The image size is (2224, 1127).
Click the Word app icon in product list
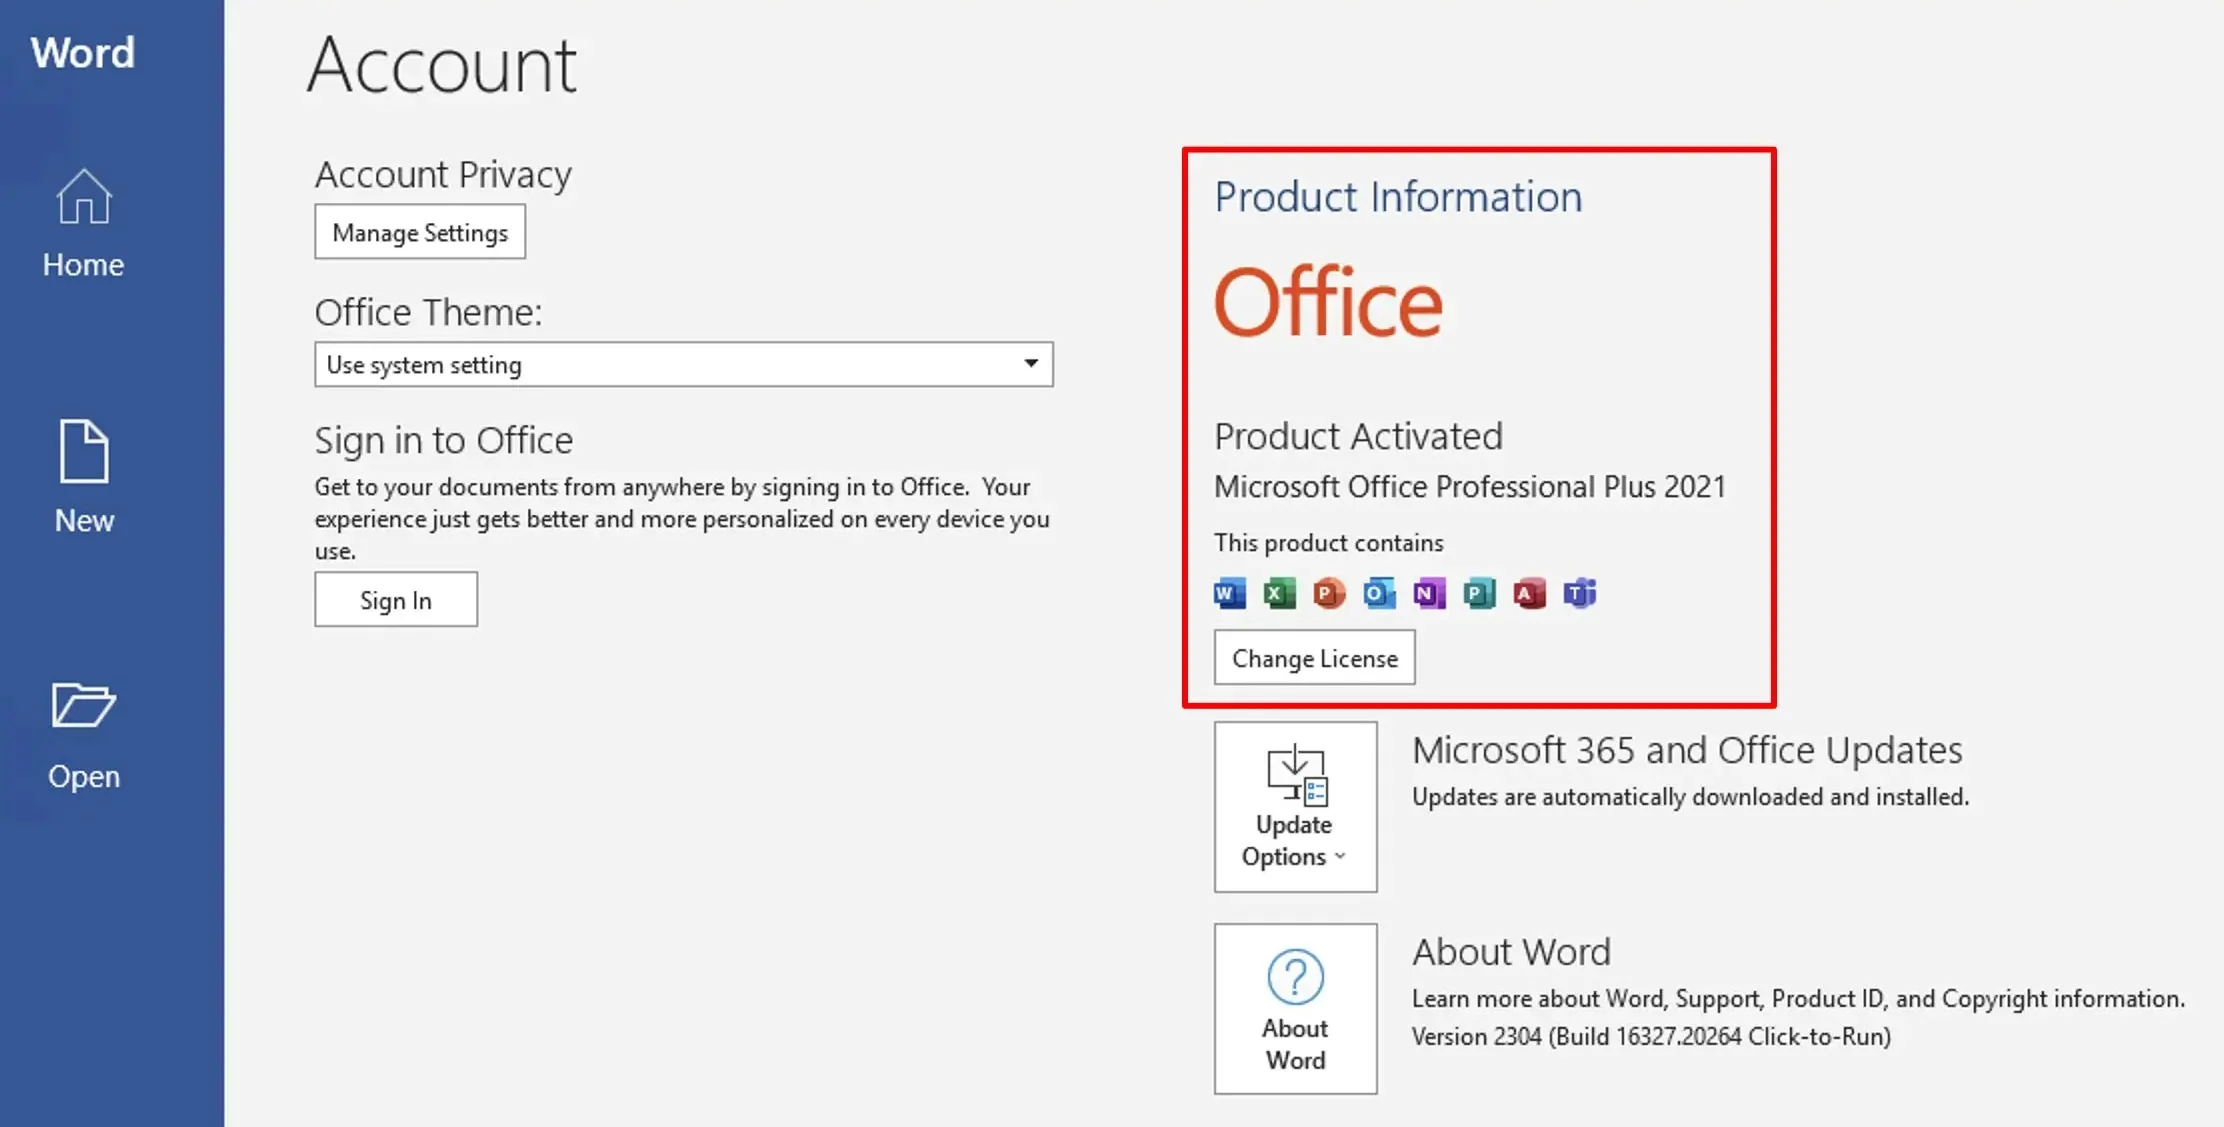pos(1229,594)
